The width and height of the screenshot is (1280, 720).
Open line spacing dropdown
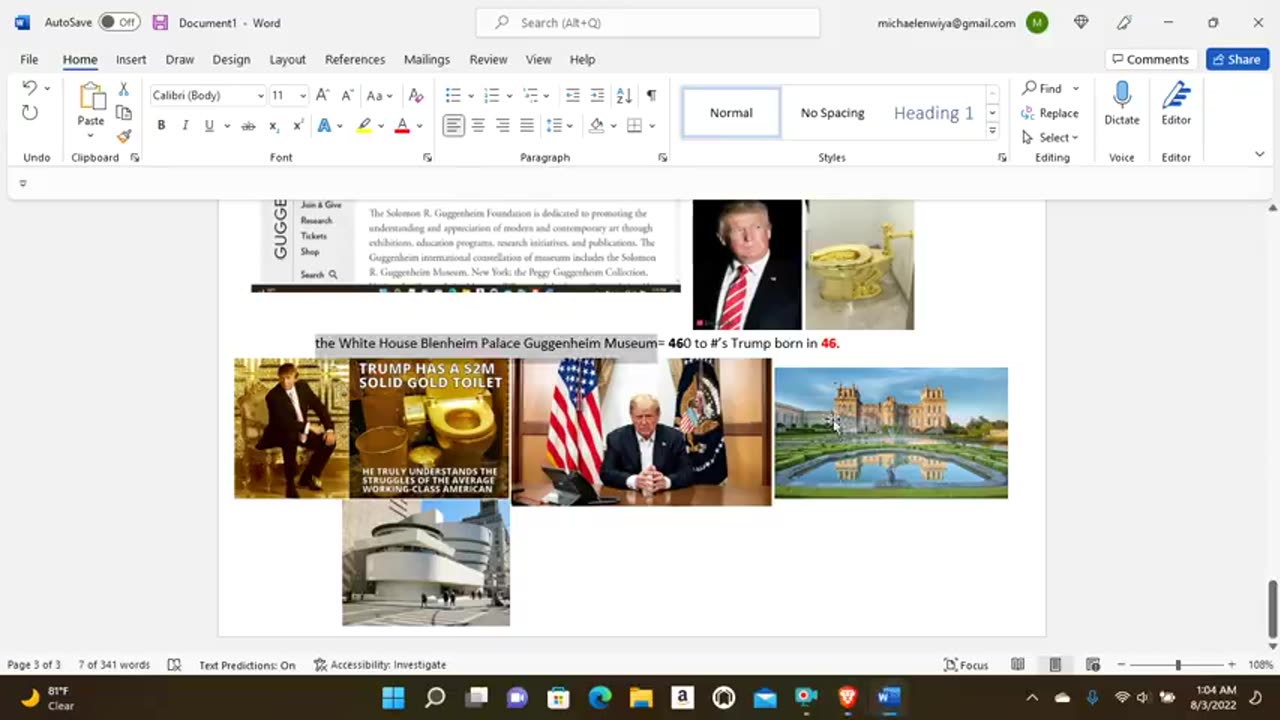coord(558,125)
